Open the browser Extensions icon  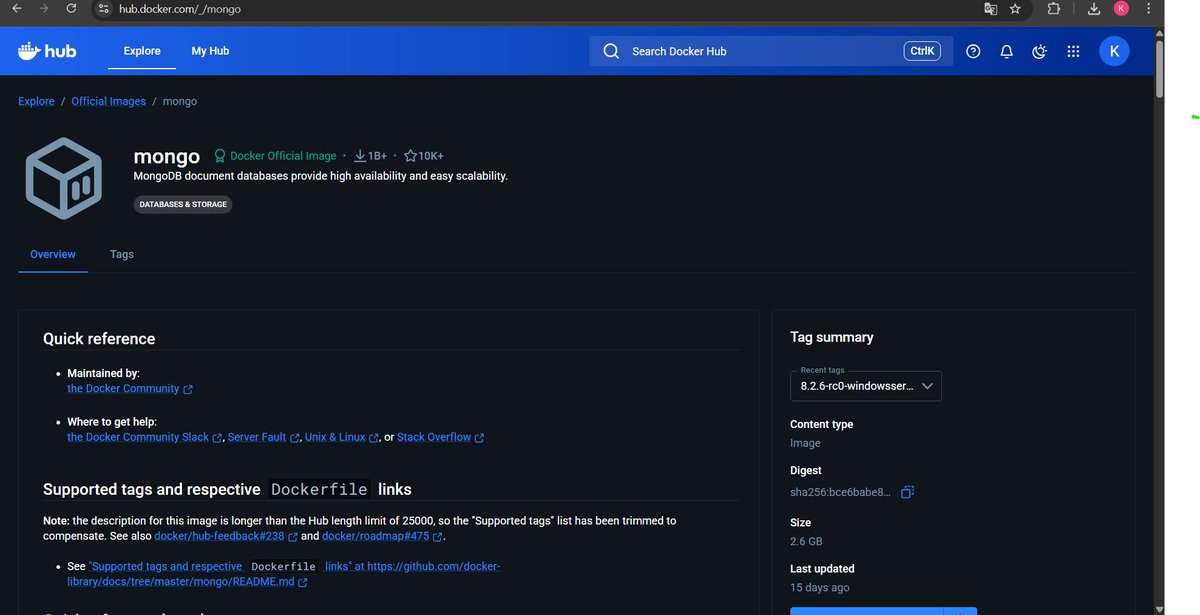click(x=1052, y=8)
